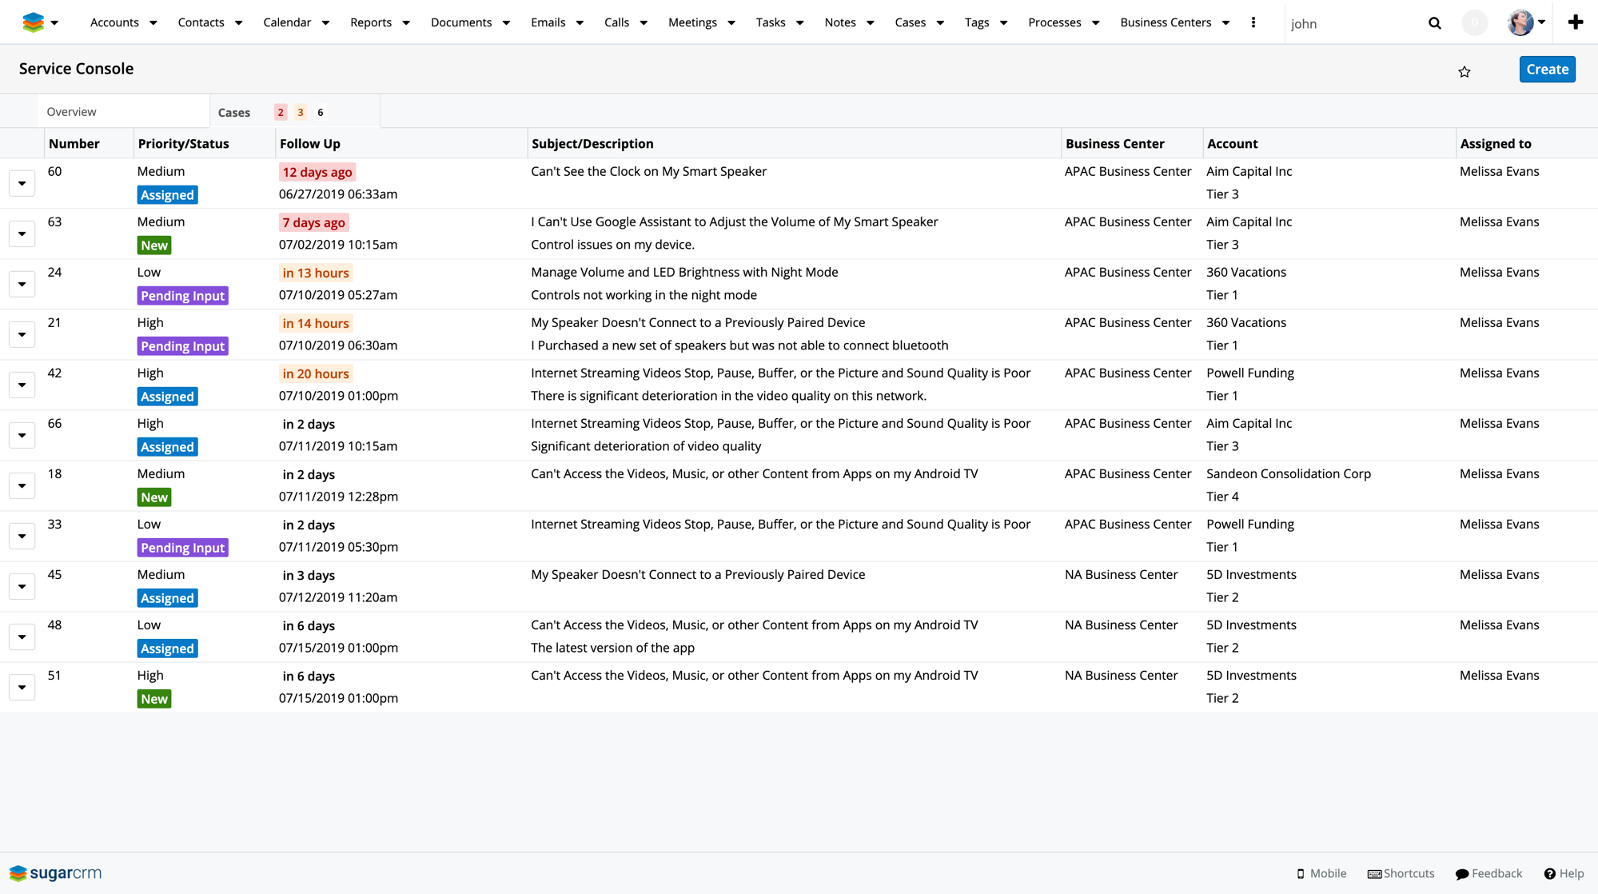Viewport: 1598px width, 894px height.
Task: Click the notifications circle icon
Action: pyautogui.click(x=1474, y=23)
